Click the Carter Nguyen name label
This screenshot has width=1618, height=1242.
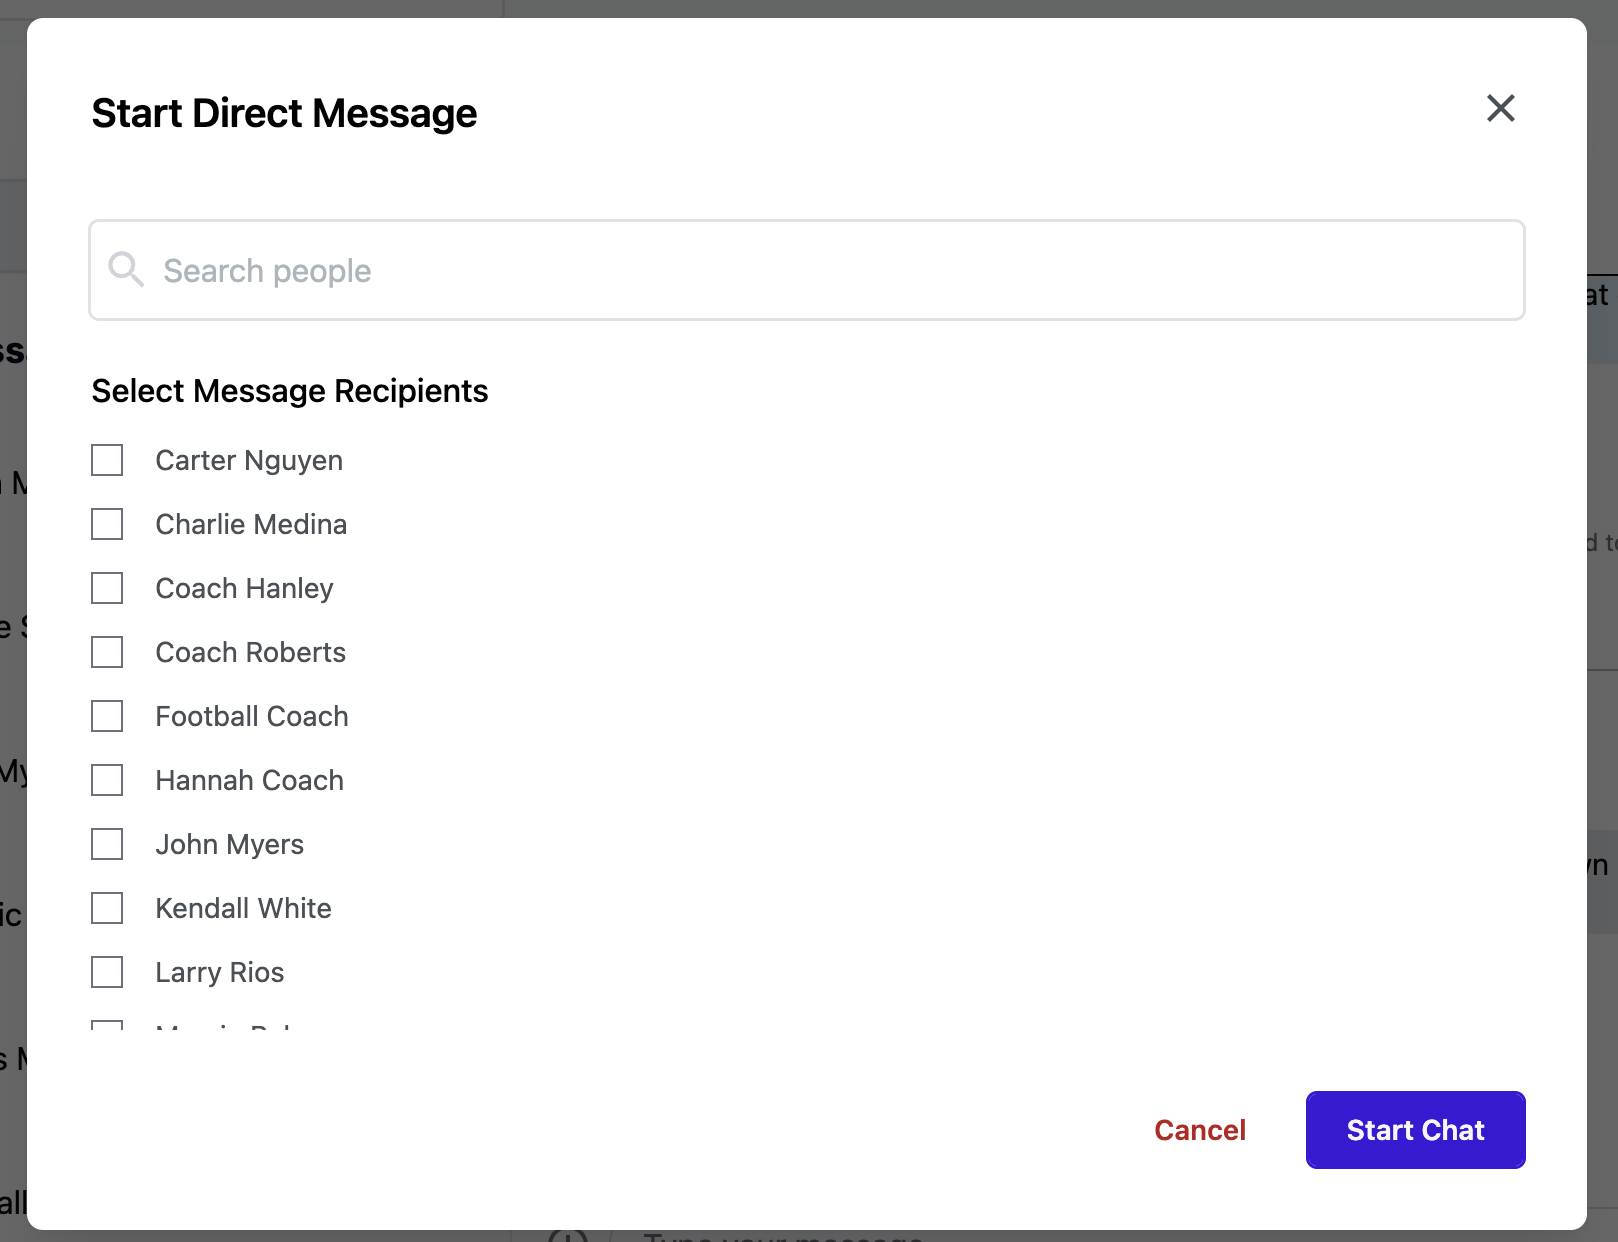[x=249, y=460]
